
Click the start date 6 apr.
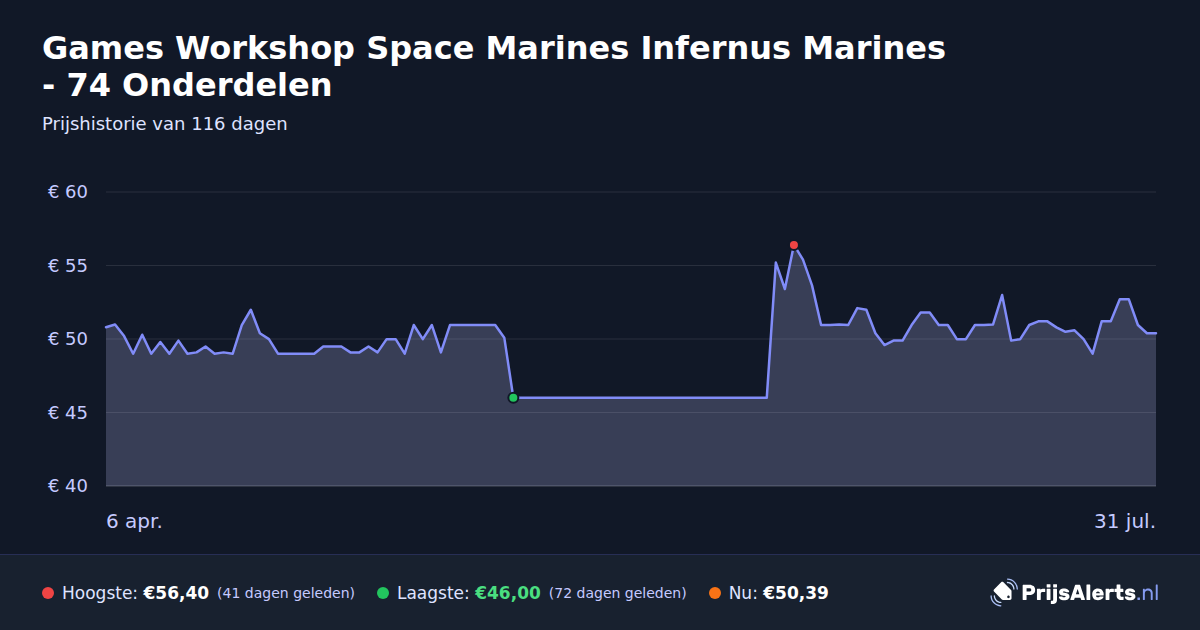tap(134, 522)
